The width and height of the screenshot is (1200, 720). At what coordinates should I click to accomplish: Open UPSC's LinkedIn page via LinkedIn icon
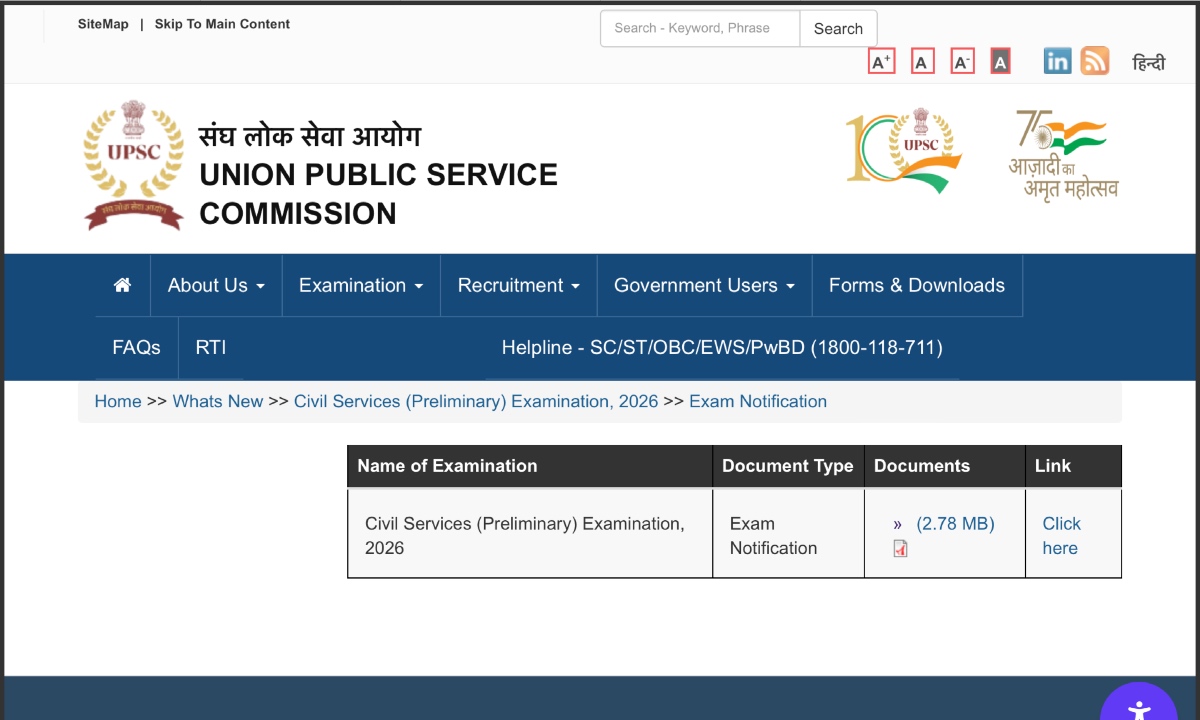pos(1057,60)
